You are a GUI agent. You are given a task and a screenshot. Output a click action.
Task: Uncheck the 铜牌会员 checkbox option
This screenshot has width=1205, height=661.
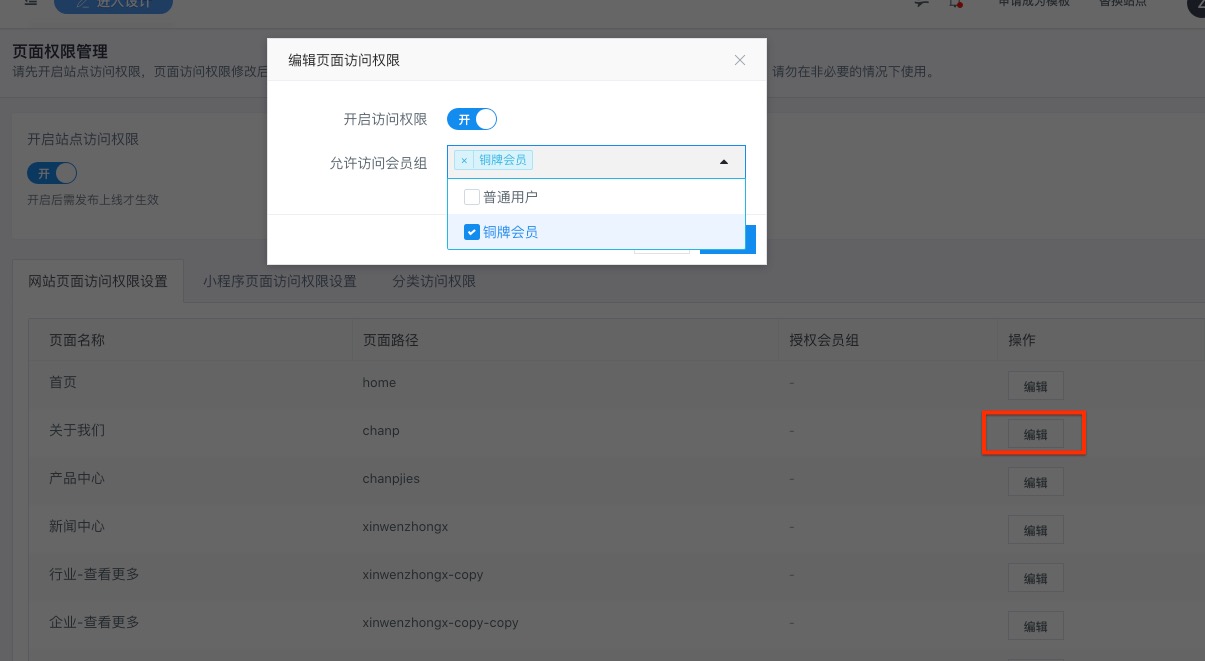472,232
